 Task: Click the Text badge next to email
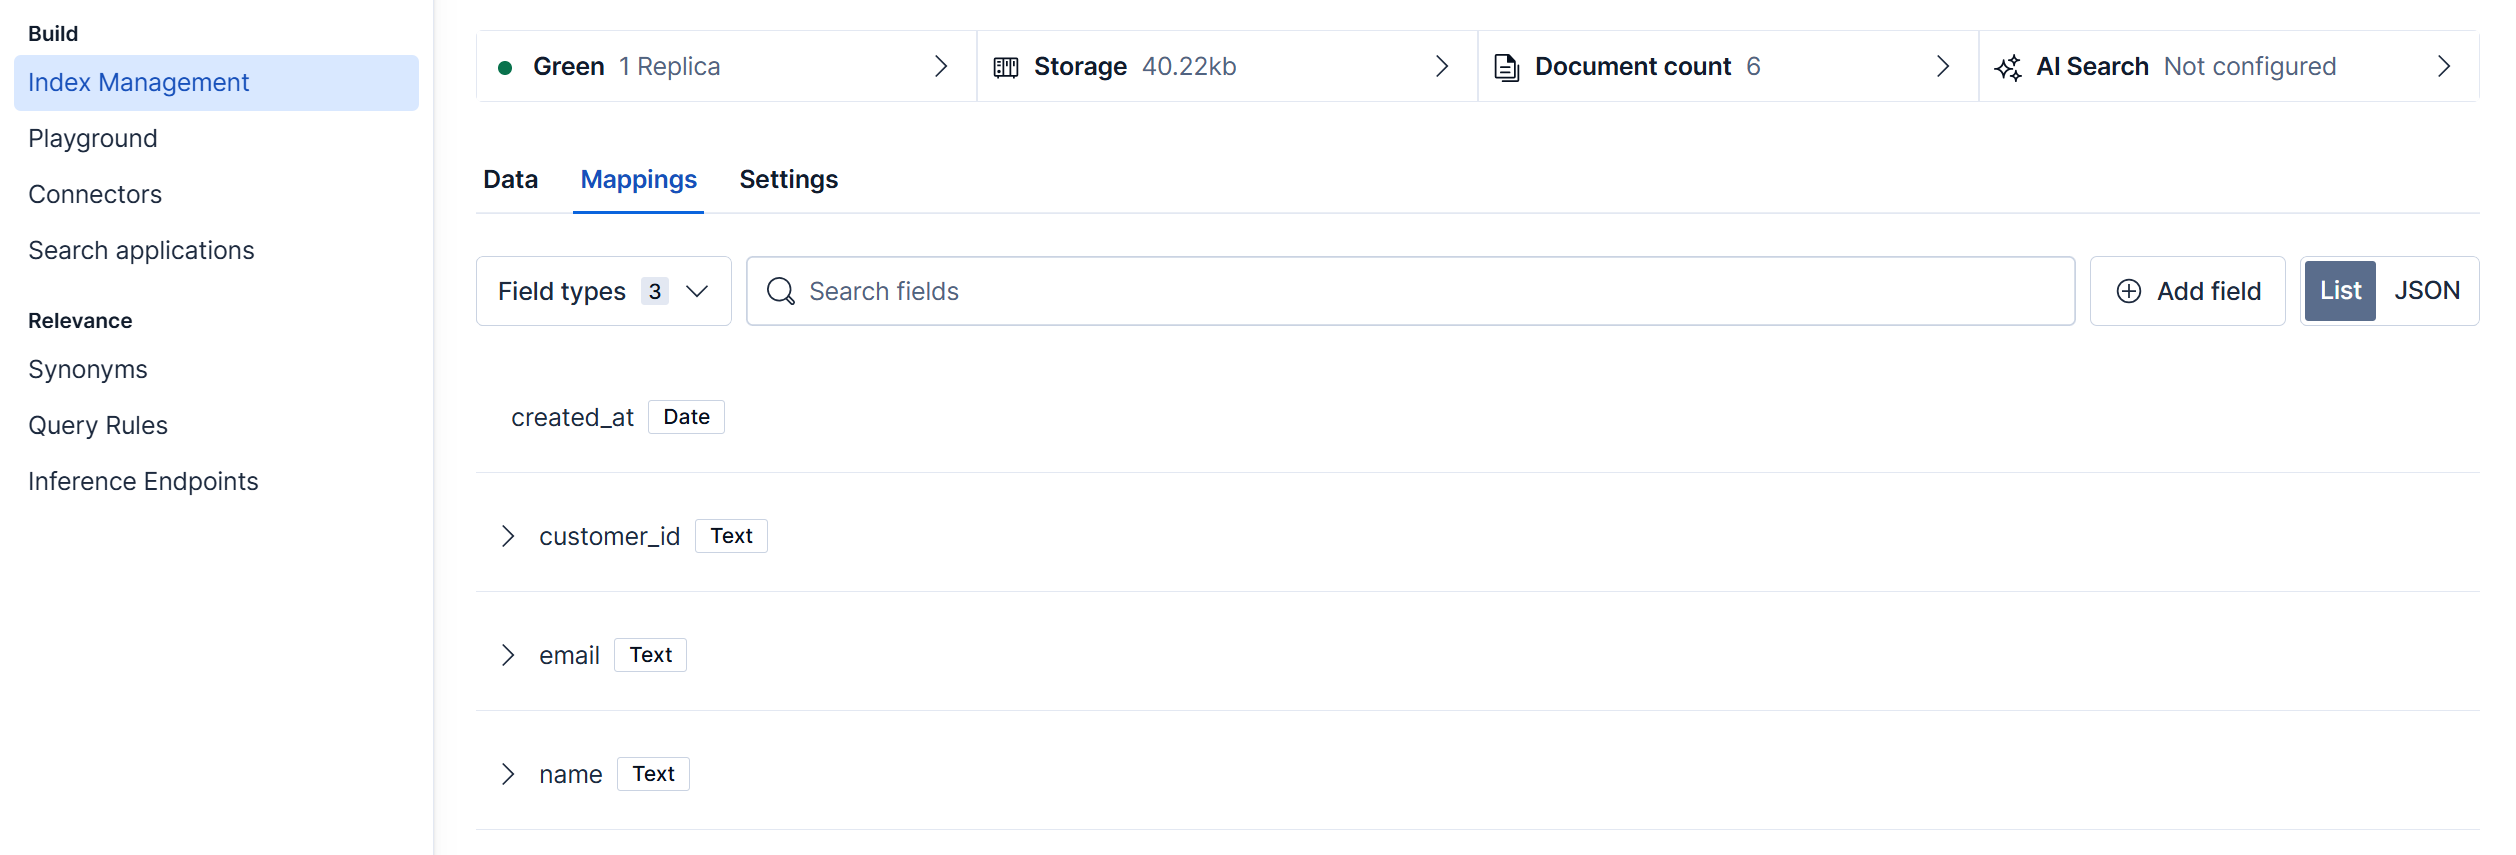point(650,654)
